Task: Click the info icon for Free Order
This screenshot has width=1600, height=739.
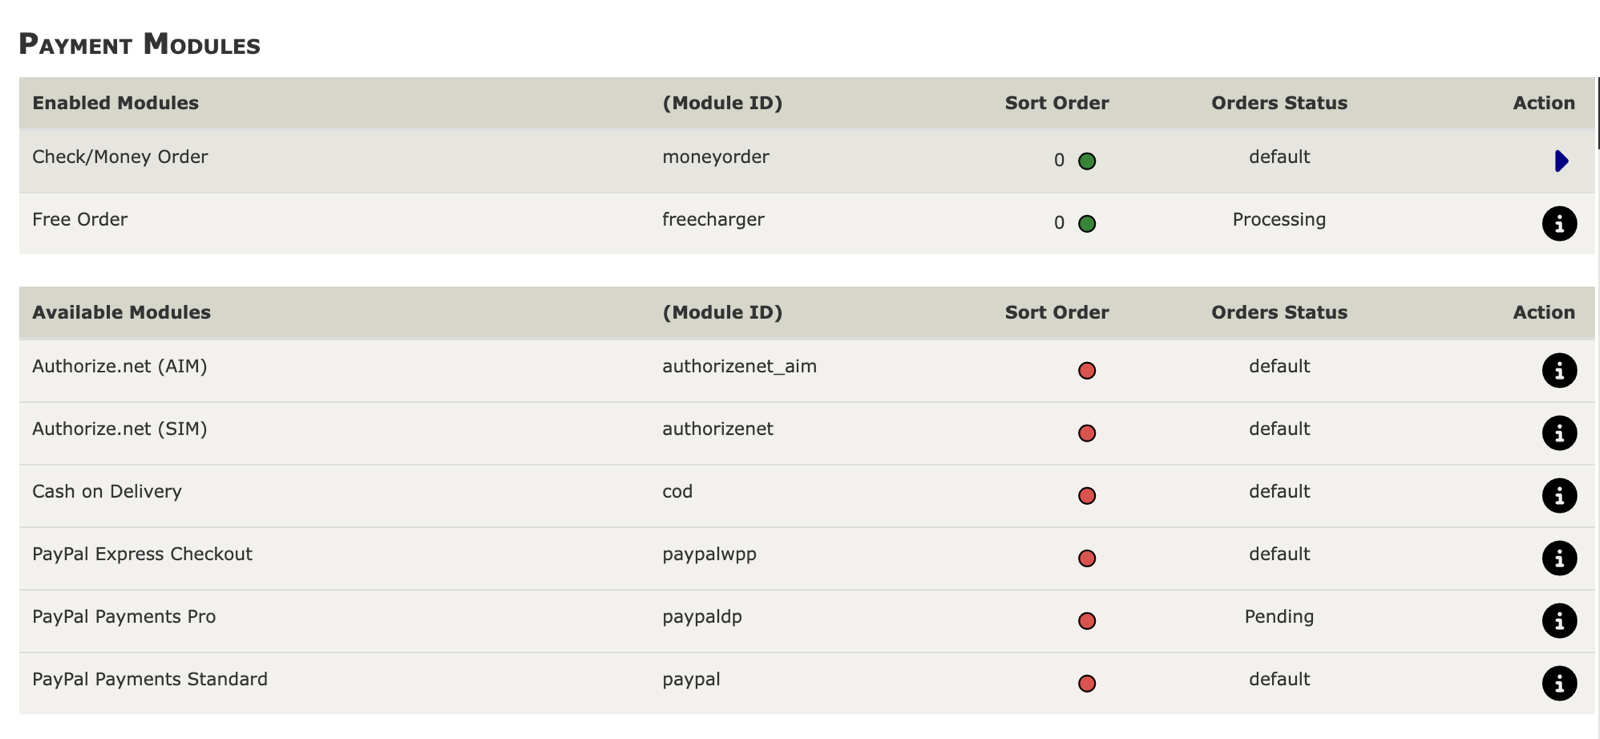Action: pos(1558,223)
